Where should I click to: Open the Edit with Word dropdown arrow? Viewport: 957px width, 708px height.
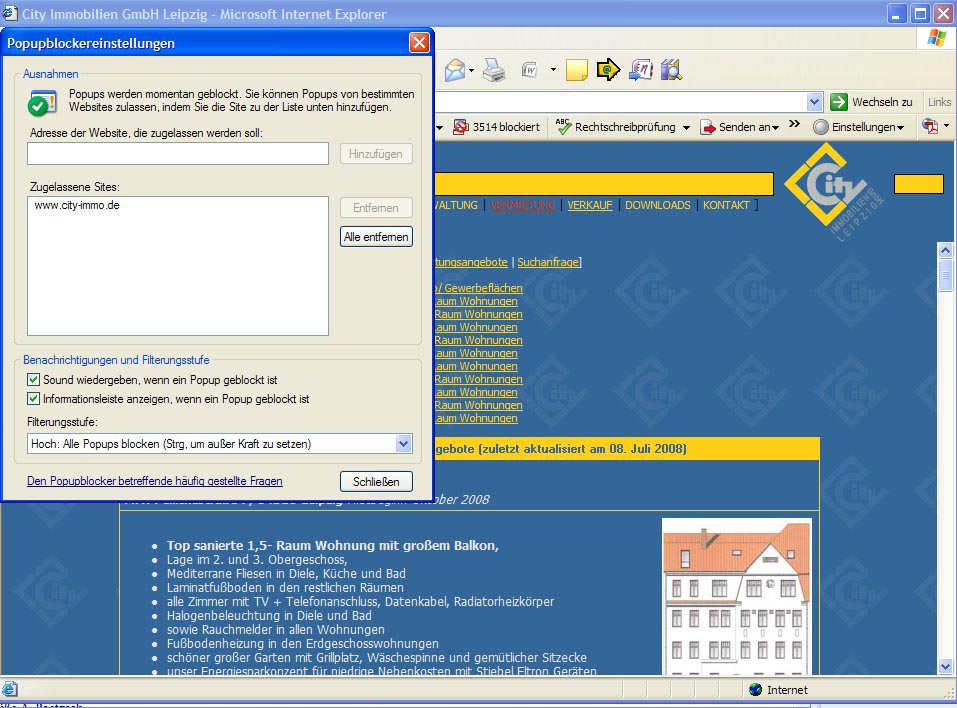tap(553, 70)
